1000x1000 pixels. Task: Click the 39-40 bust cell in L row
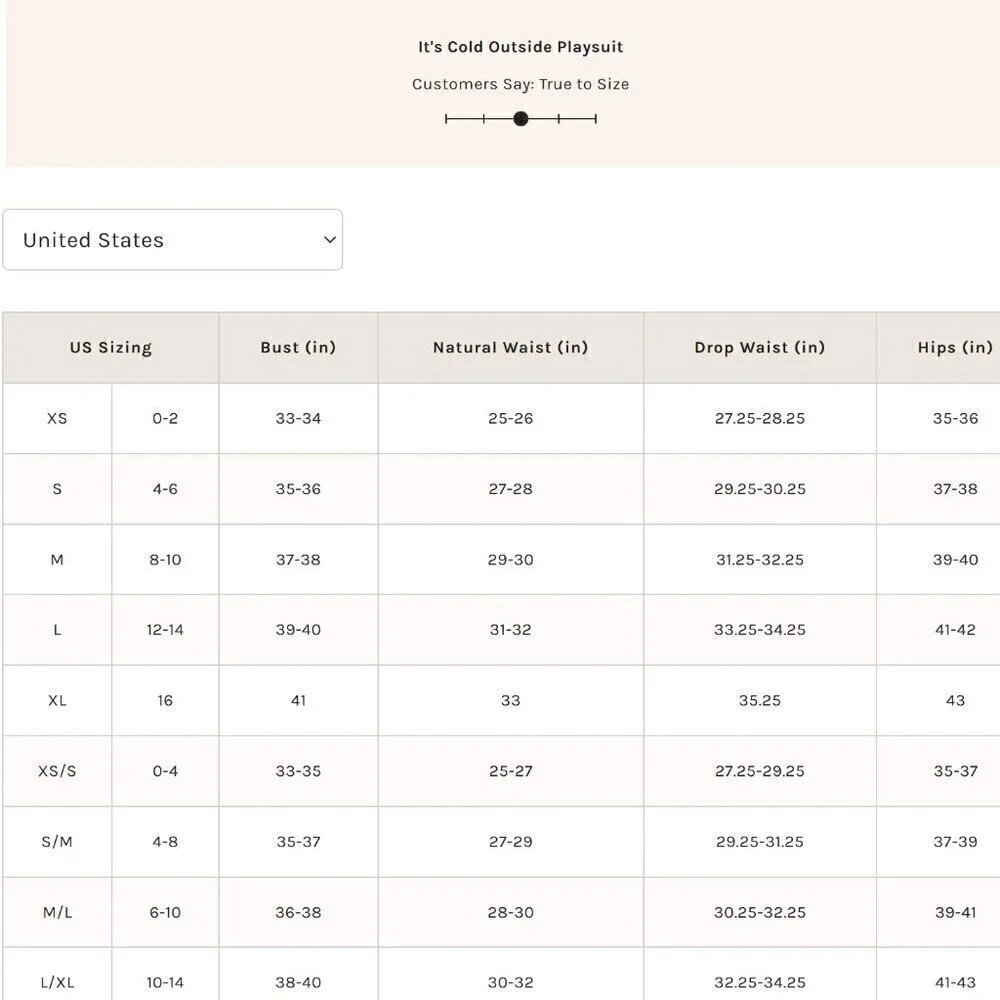pyautogui.click(x=298, y=630)
